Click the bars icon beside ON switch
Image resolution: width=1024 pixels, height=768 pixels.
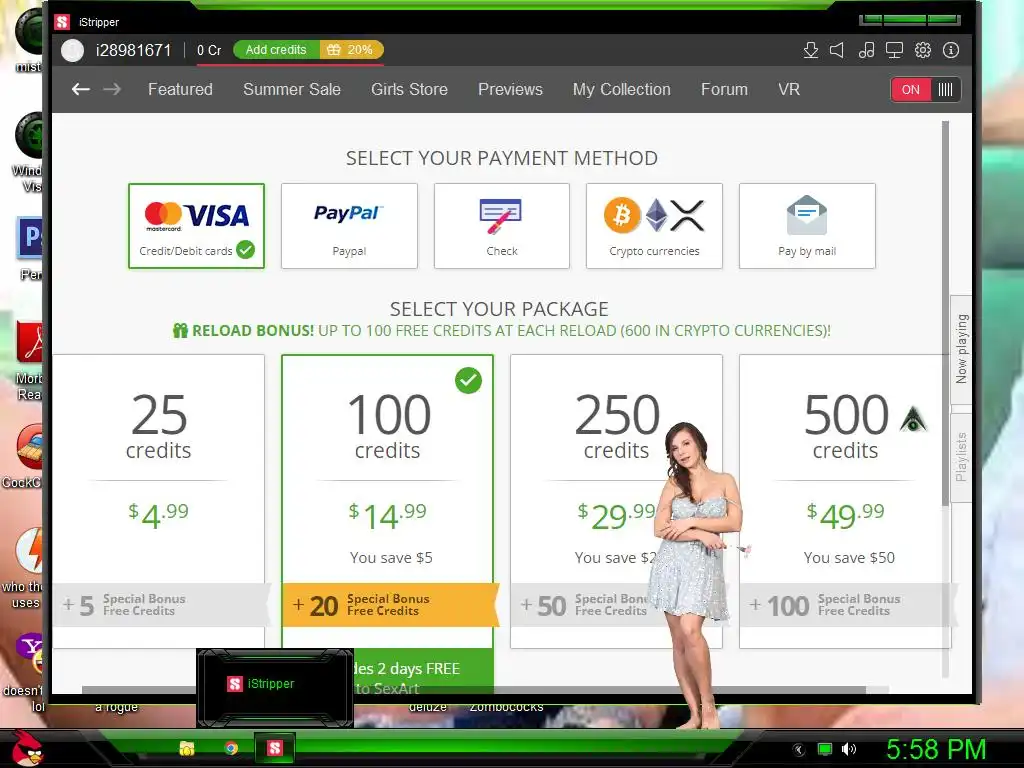(945, 89)
